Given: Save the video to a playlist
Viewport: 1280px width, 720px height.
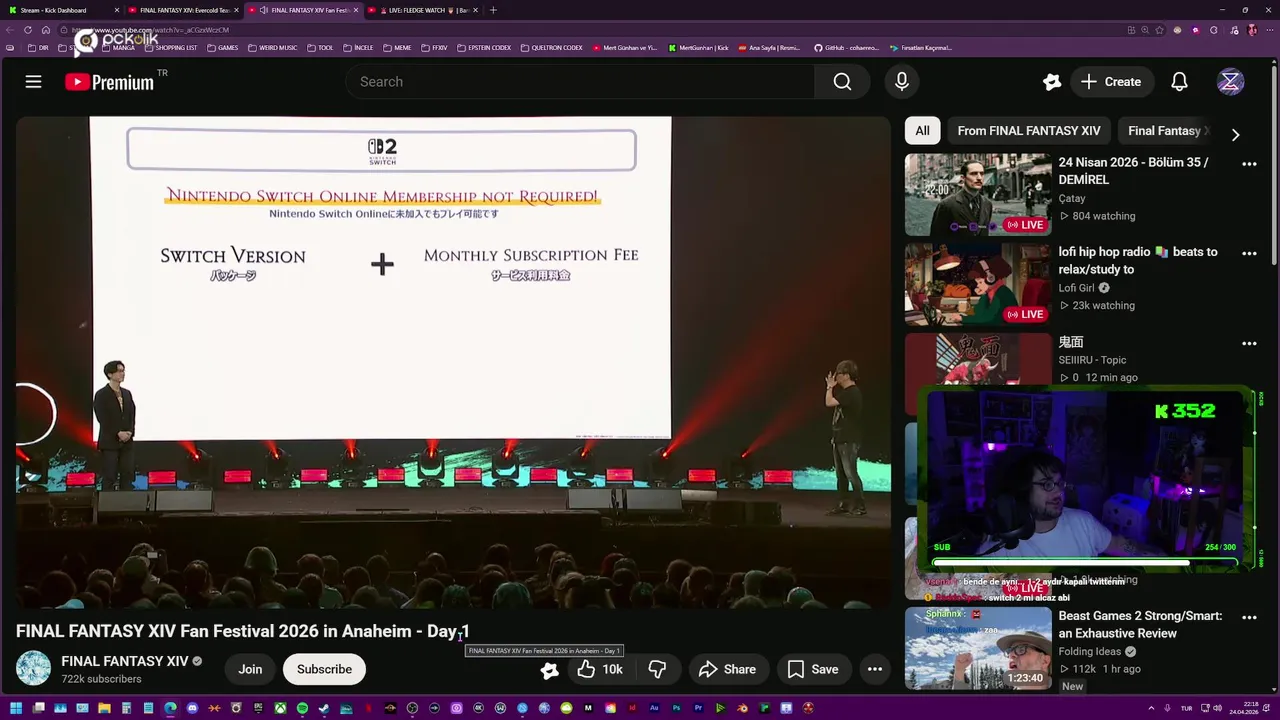Looking at the screenshot, I should pyautogui.click(x=813, y=669).
